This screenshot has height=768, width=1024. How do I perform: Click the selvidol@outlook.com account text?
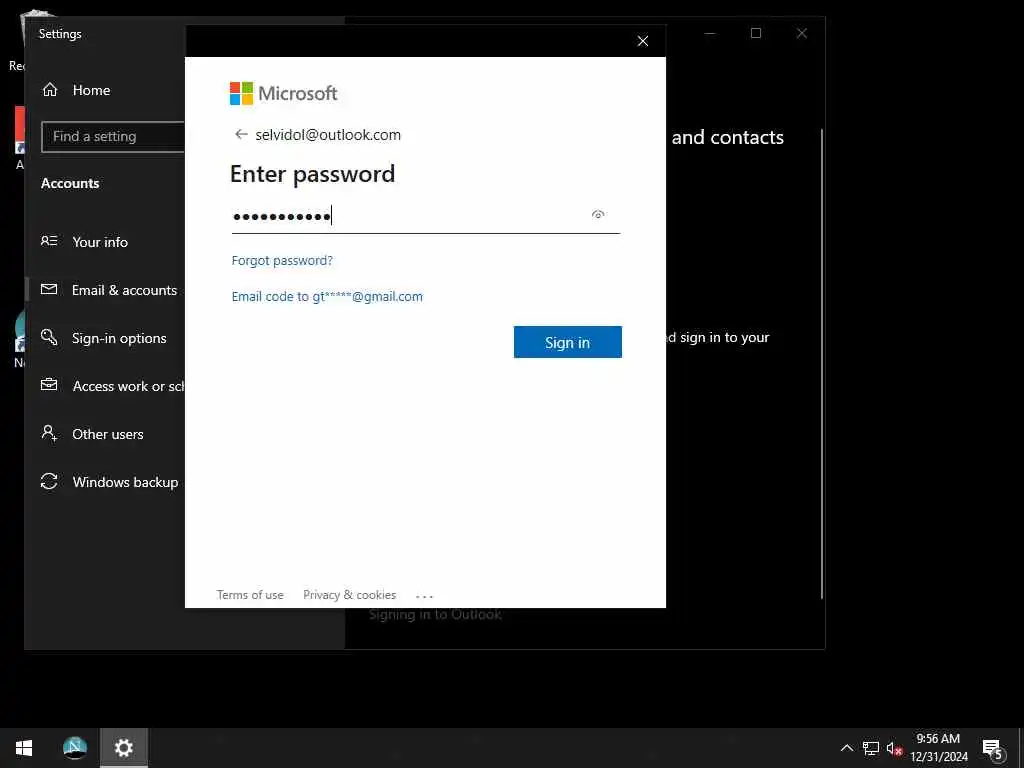(x=328, y=135)
